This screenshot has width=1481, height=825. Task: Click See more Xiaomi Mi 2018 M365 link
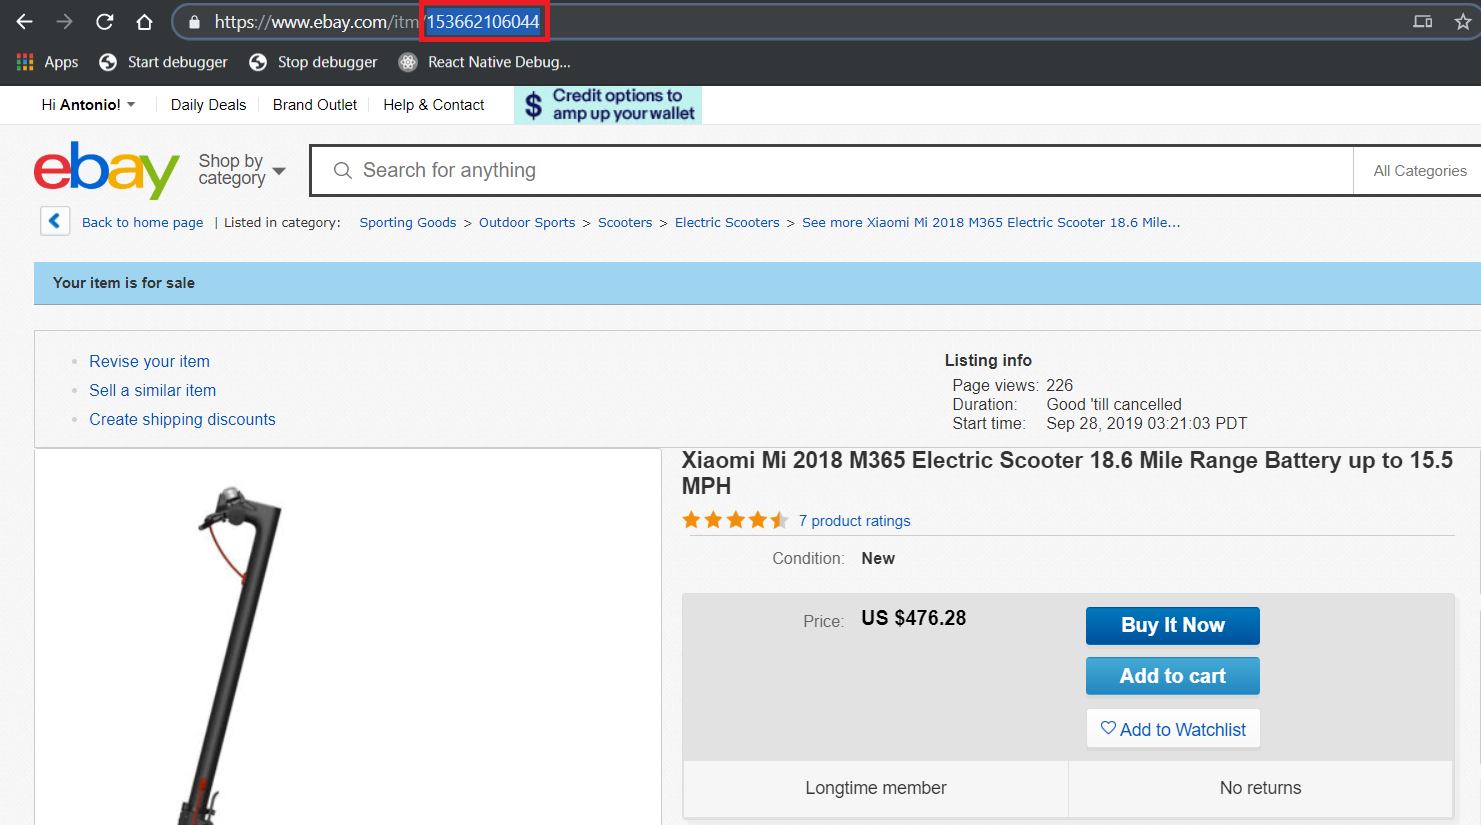tap(991, 223)
